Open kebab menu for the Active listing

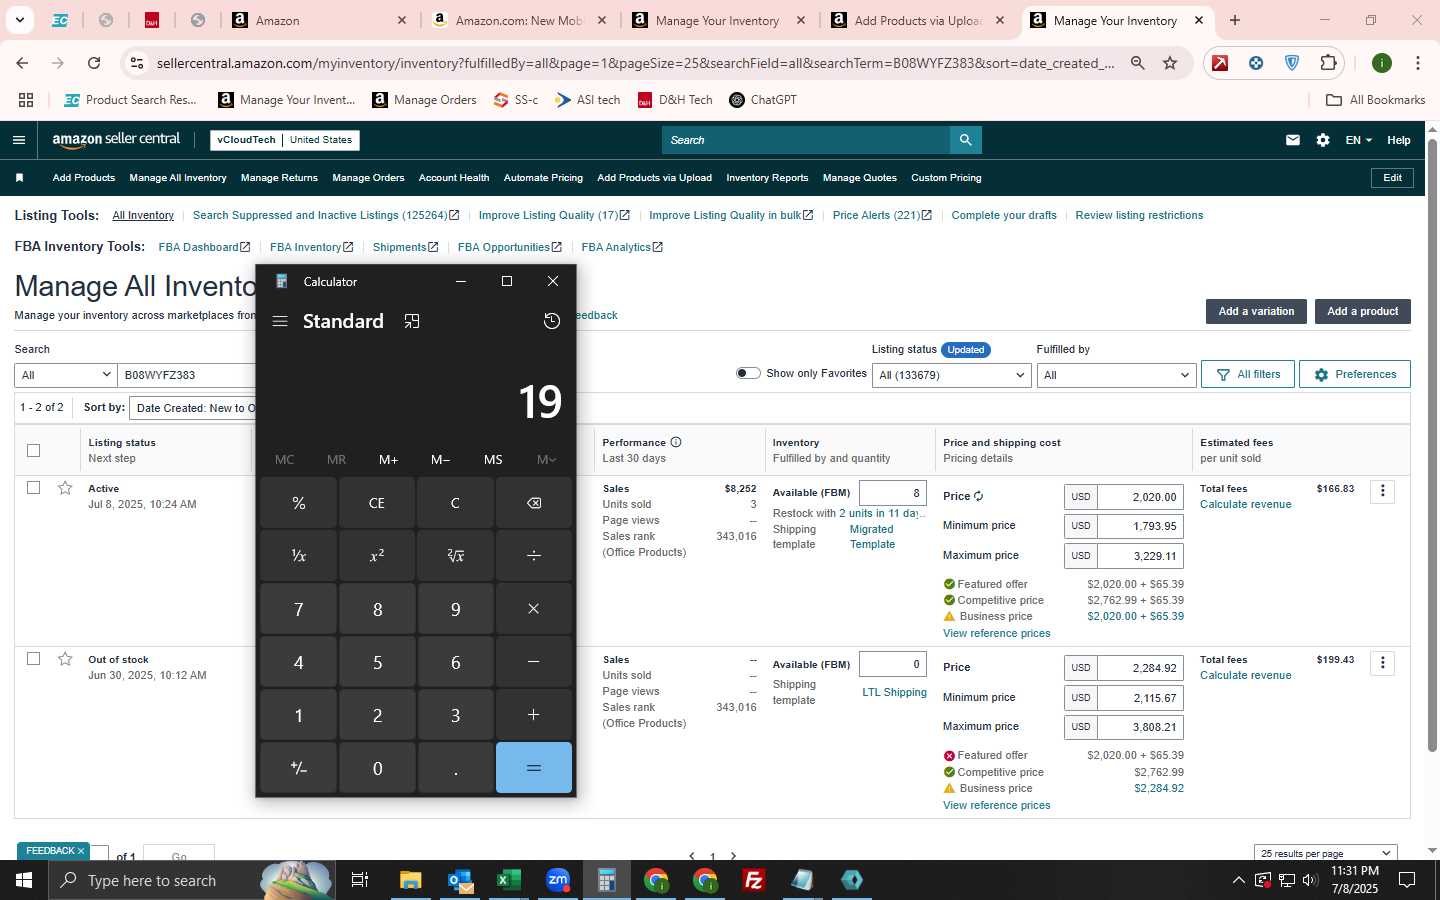(x=1382, y=491)
